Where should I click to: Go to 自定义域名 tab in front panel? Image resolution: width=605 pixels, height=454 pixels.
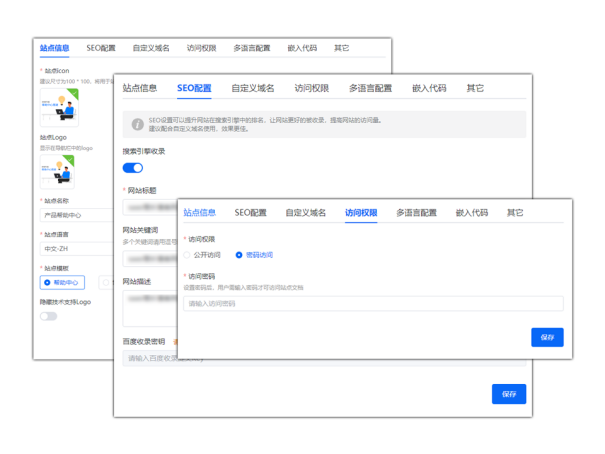click(x=306, y=213)
